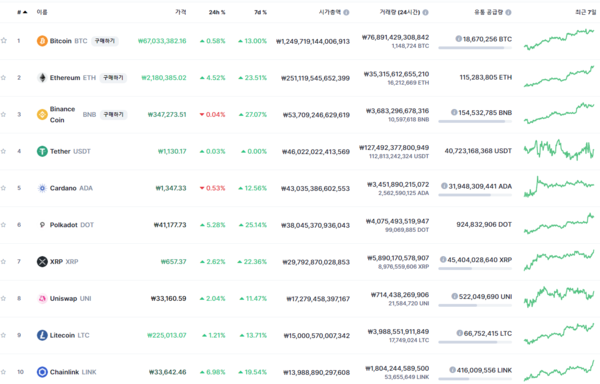Sort by 24h % column header

point(217,12)
